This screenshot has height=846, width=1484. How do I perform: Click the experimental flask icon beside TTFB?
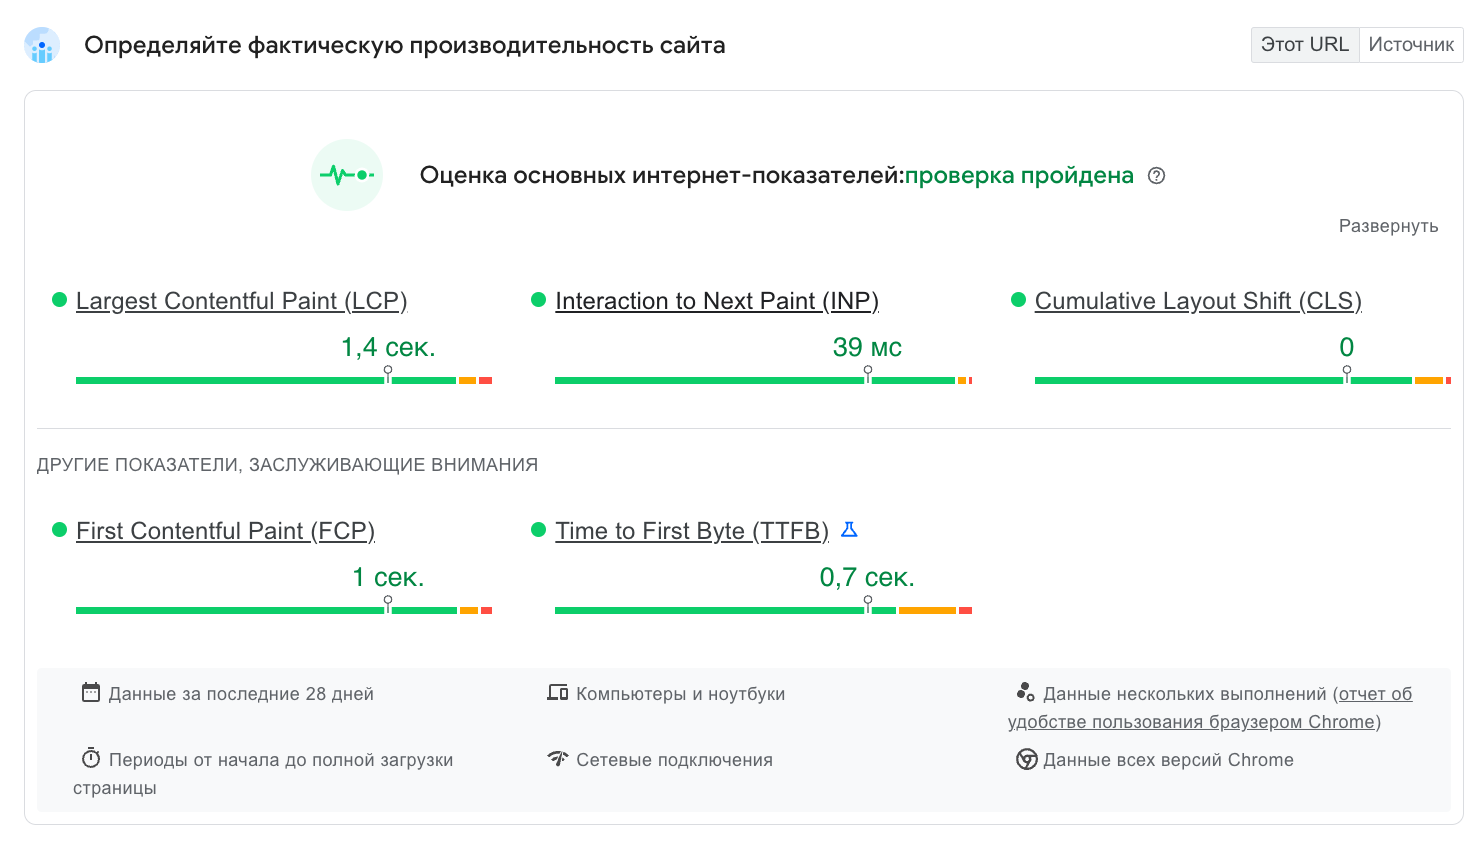[849, 530]
